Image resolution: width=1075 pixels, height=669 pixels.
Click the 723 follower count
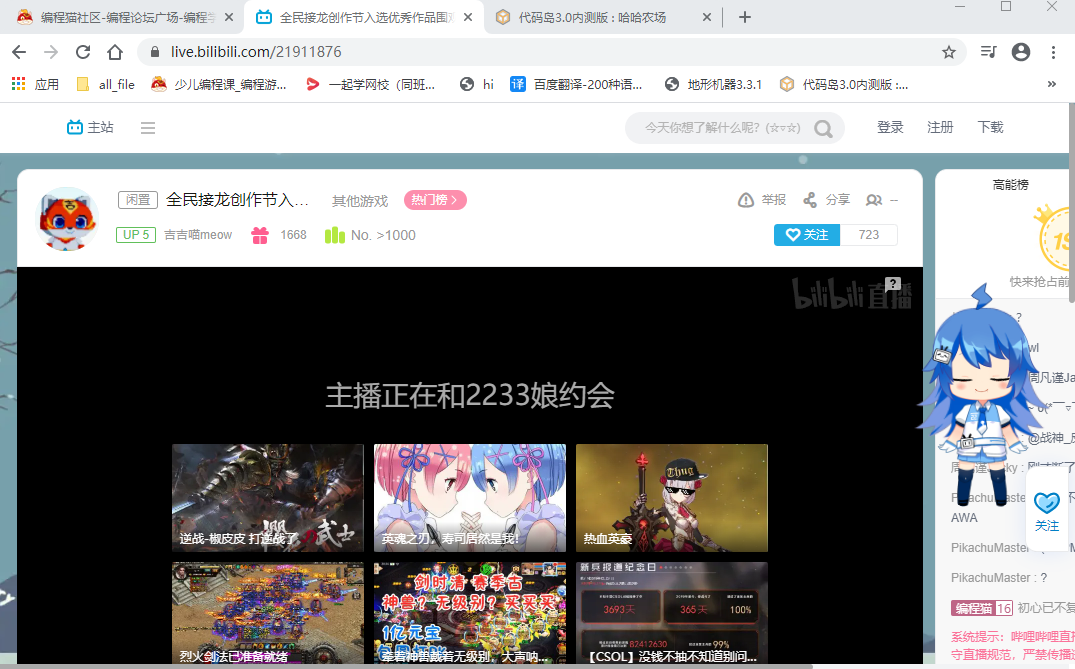point(869,235)
